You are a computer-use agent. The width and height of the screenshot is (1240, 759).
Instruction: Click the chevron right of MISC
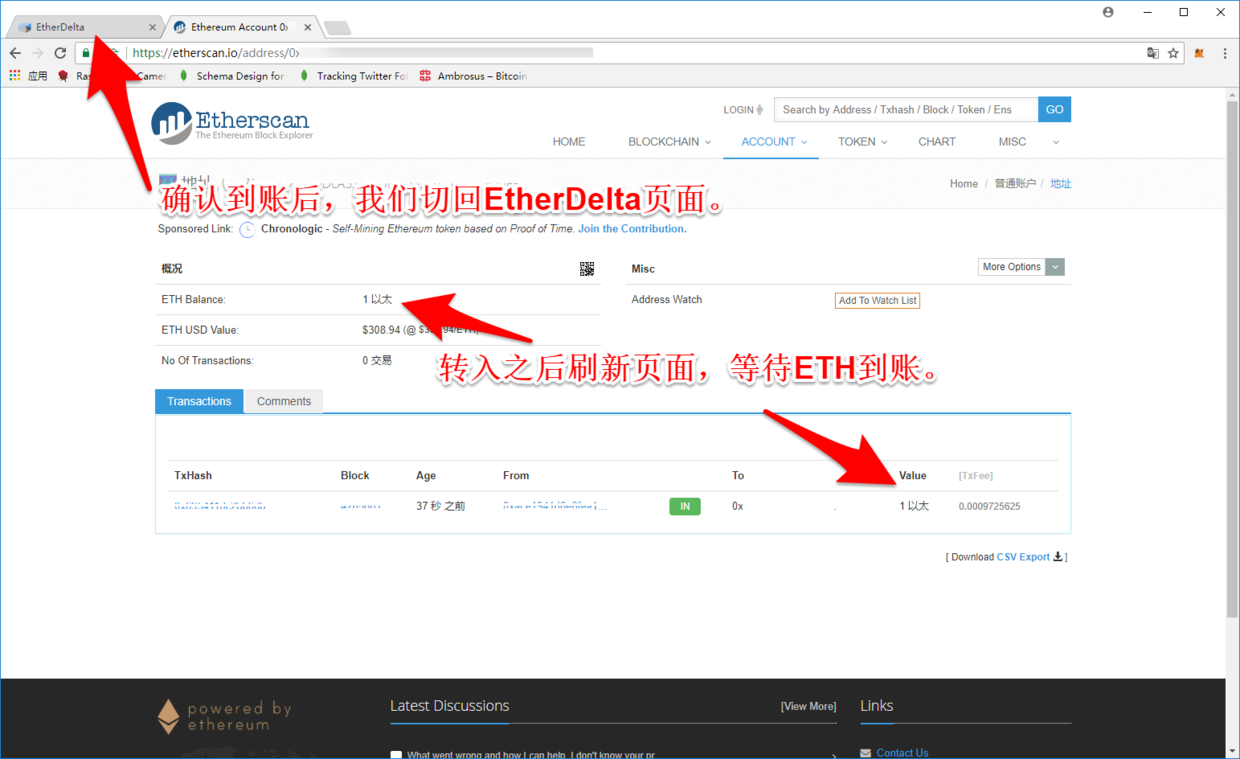[1056, 142]
